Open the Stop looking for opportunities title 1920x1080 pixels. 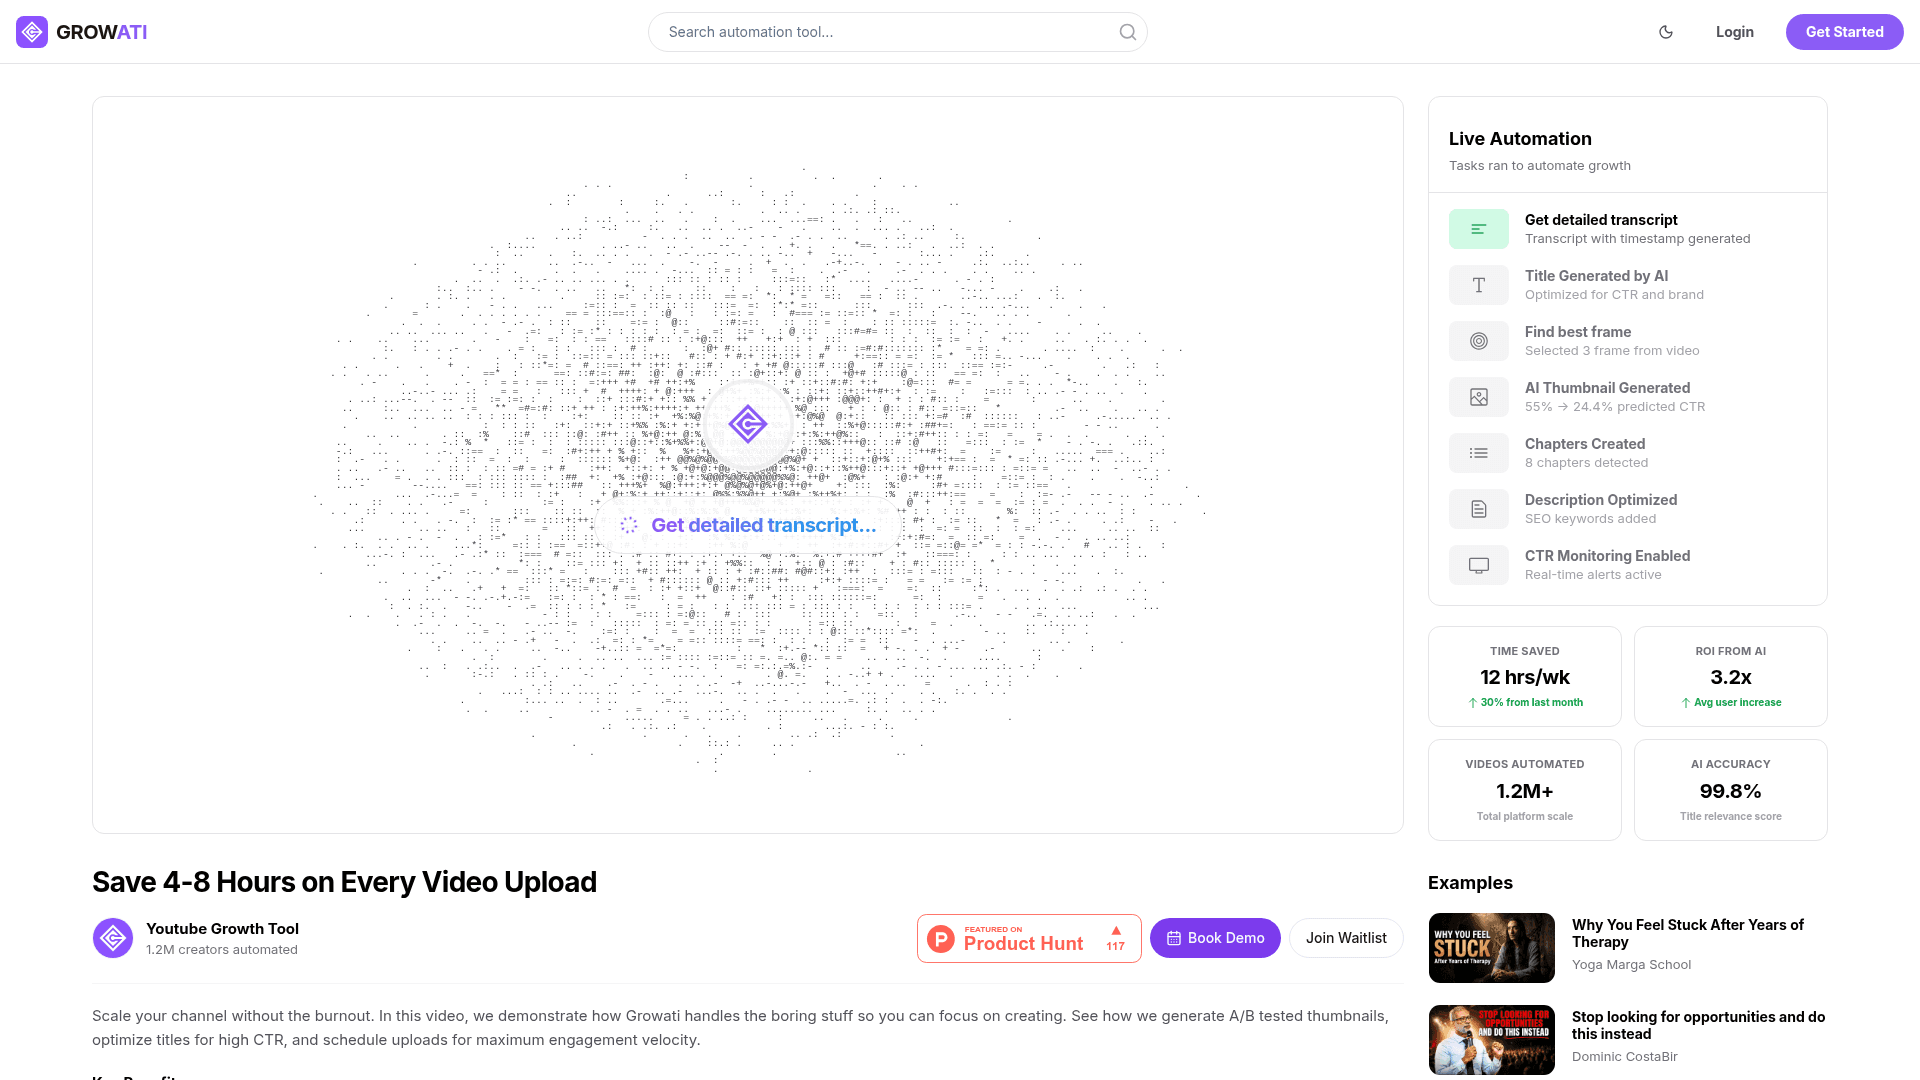pyautogui.click(x=1698, y=1025)
